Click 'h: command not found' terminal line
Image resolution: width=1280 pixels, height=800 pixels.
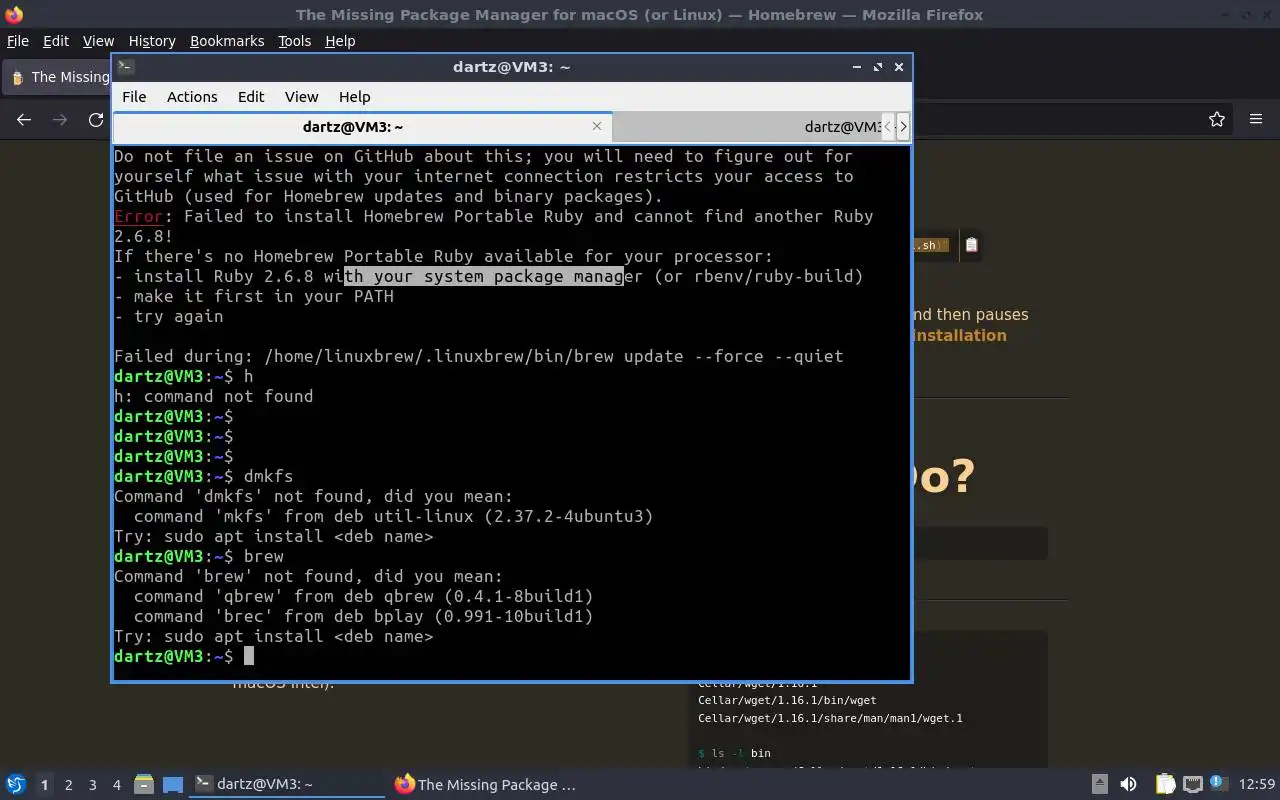point(214,396)
